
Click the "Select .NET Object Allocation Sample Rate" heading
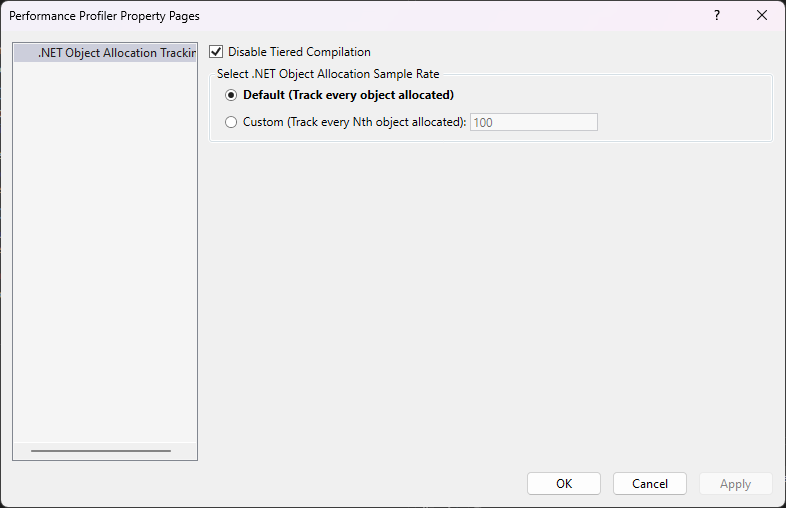coord(328,74)
